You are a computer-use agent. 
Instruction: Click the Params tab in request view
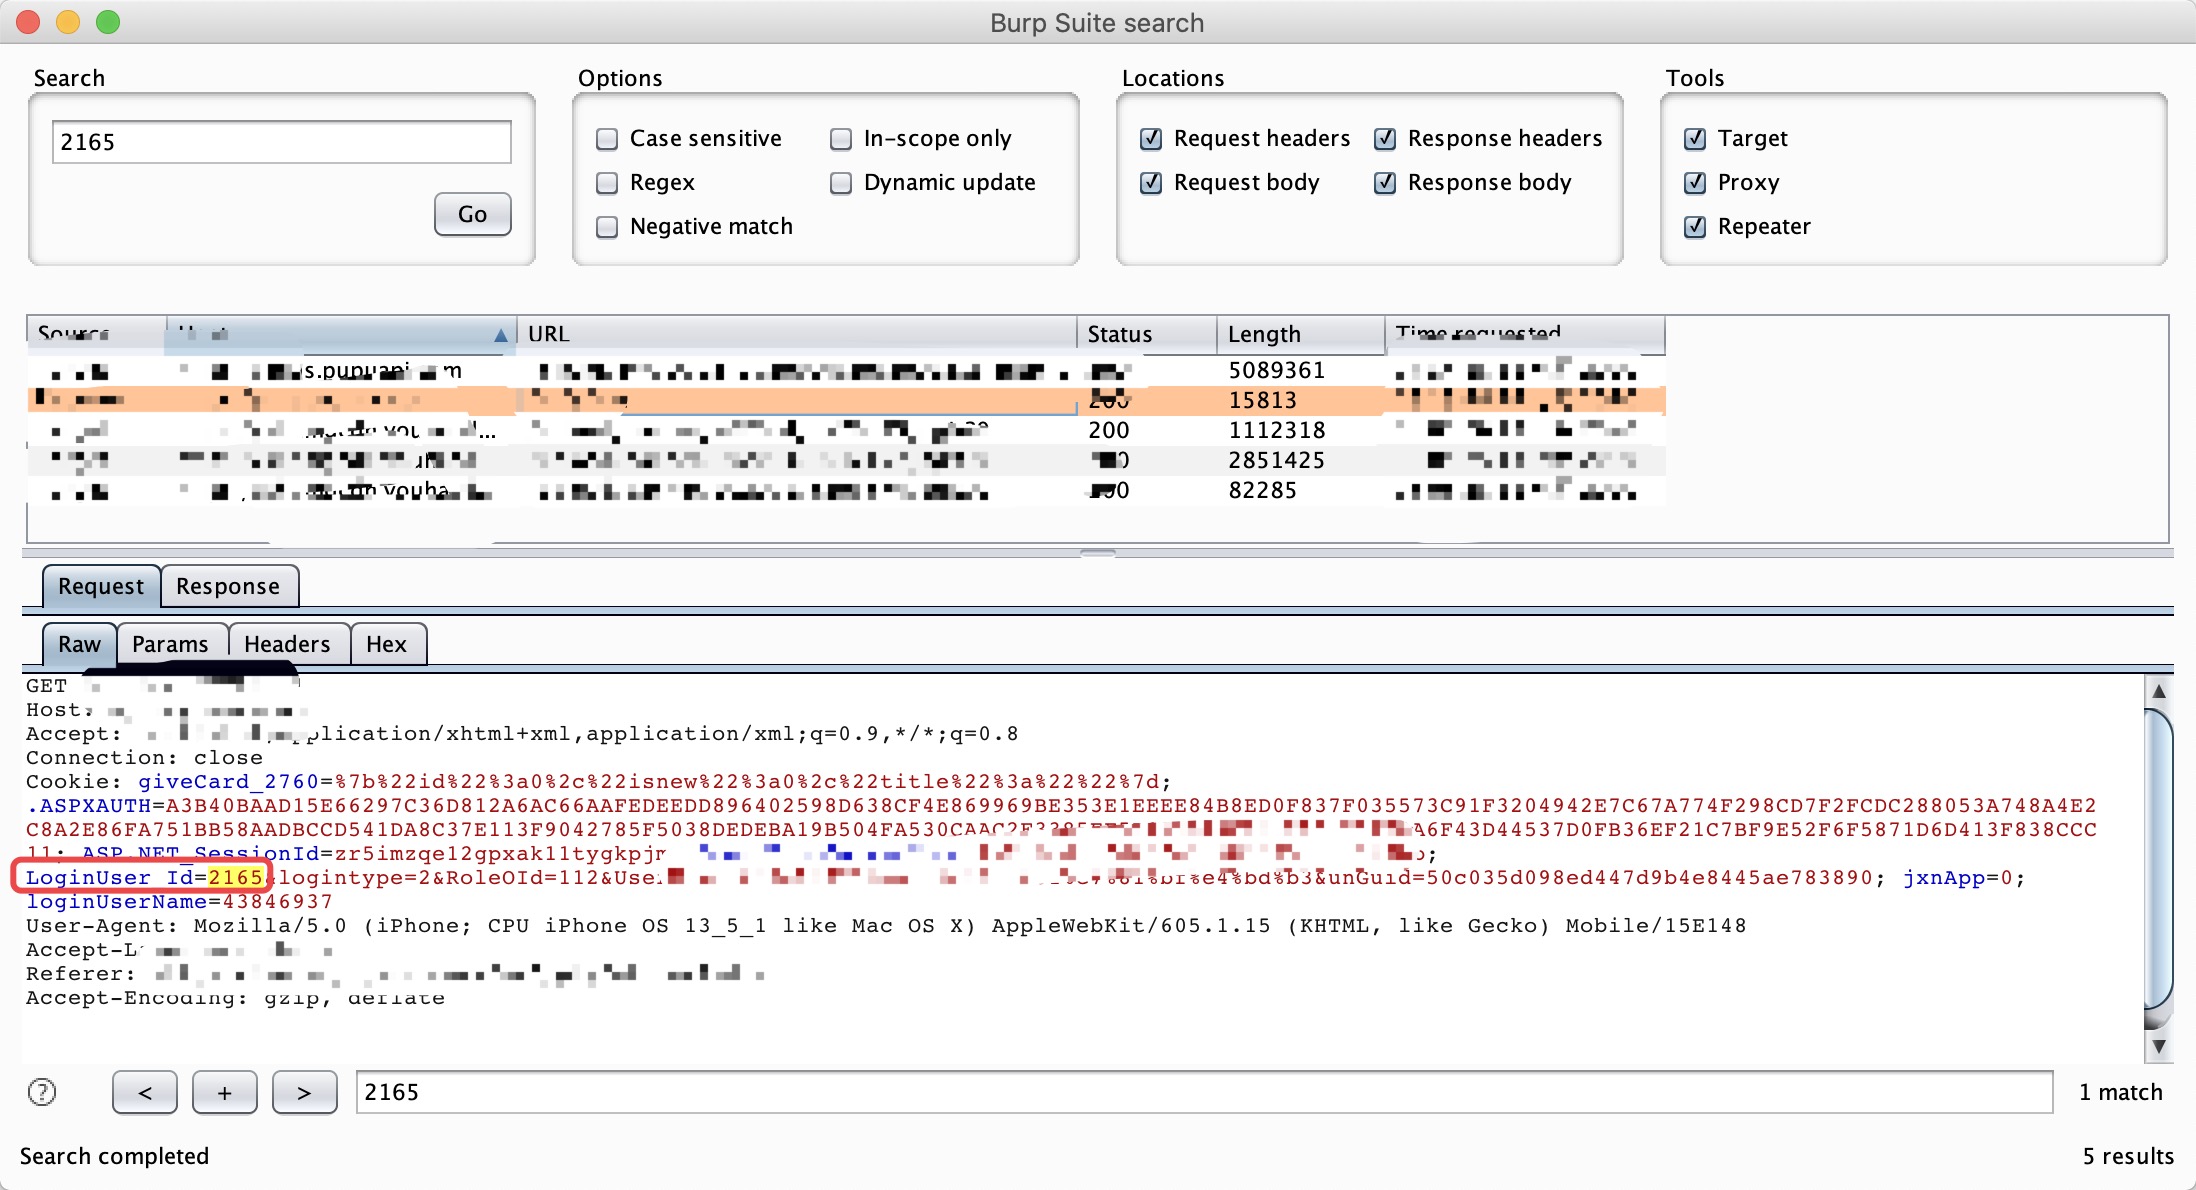click(x=170, y=642)
